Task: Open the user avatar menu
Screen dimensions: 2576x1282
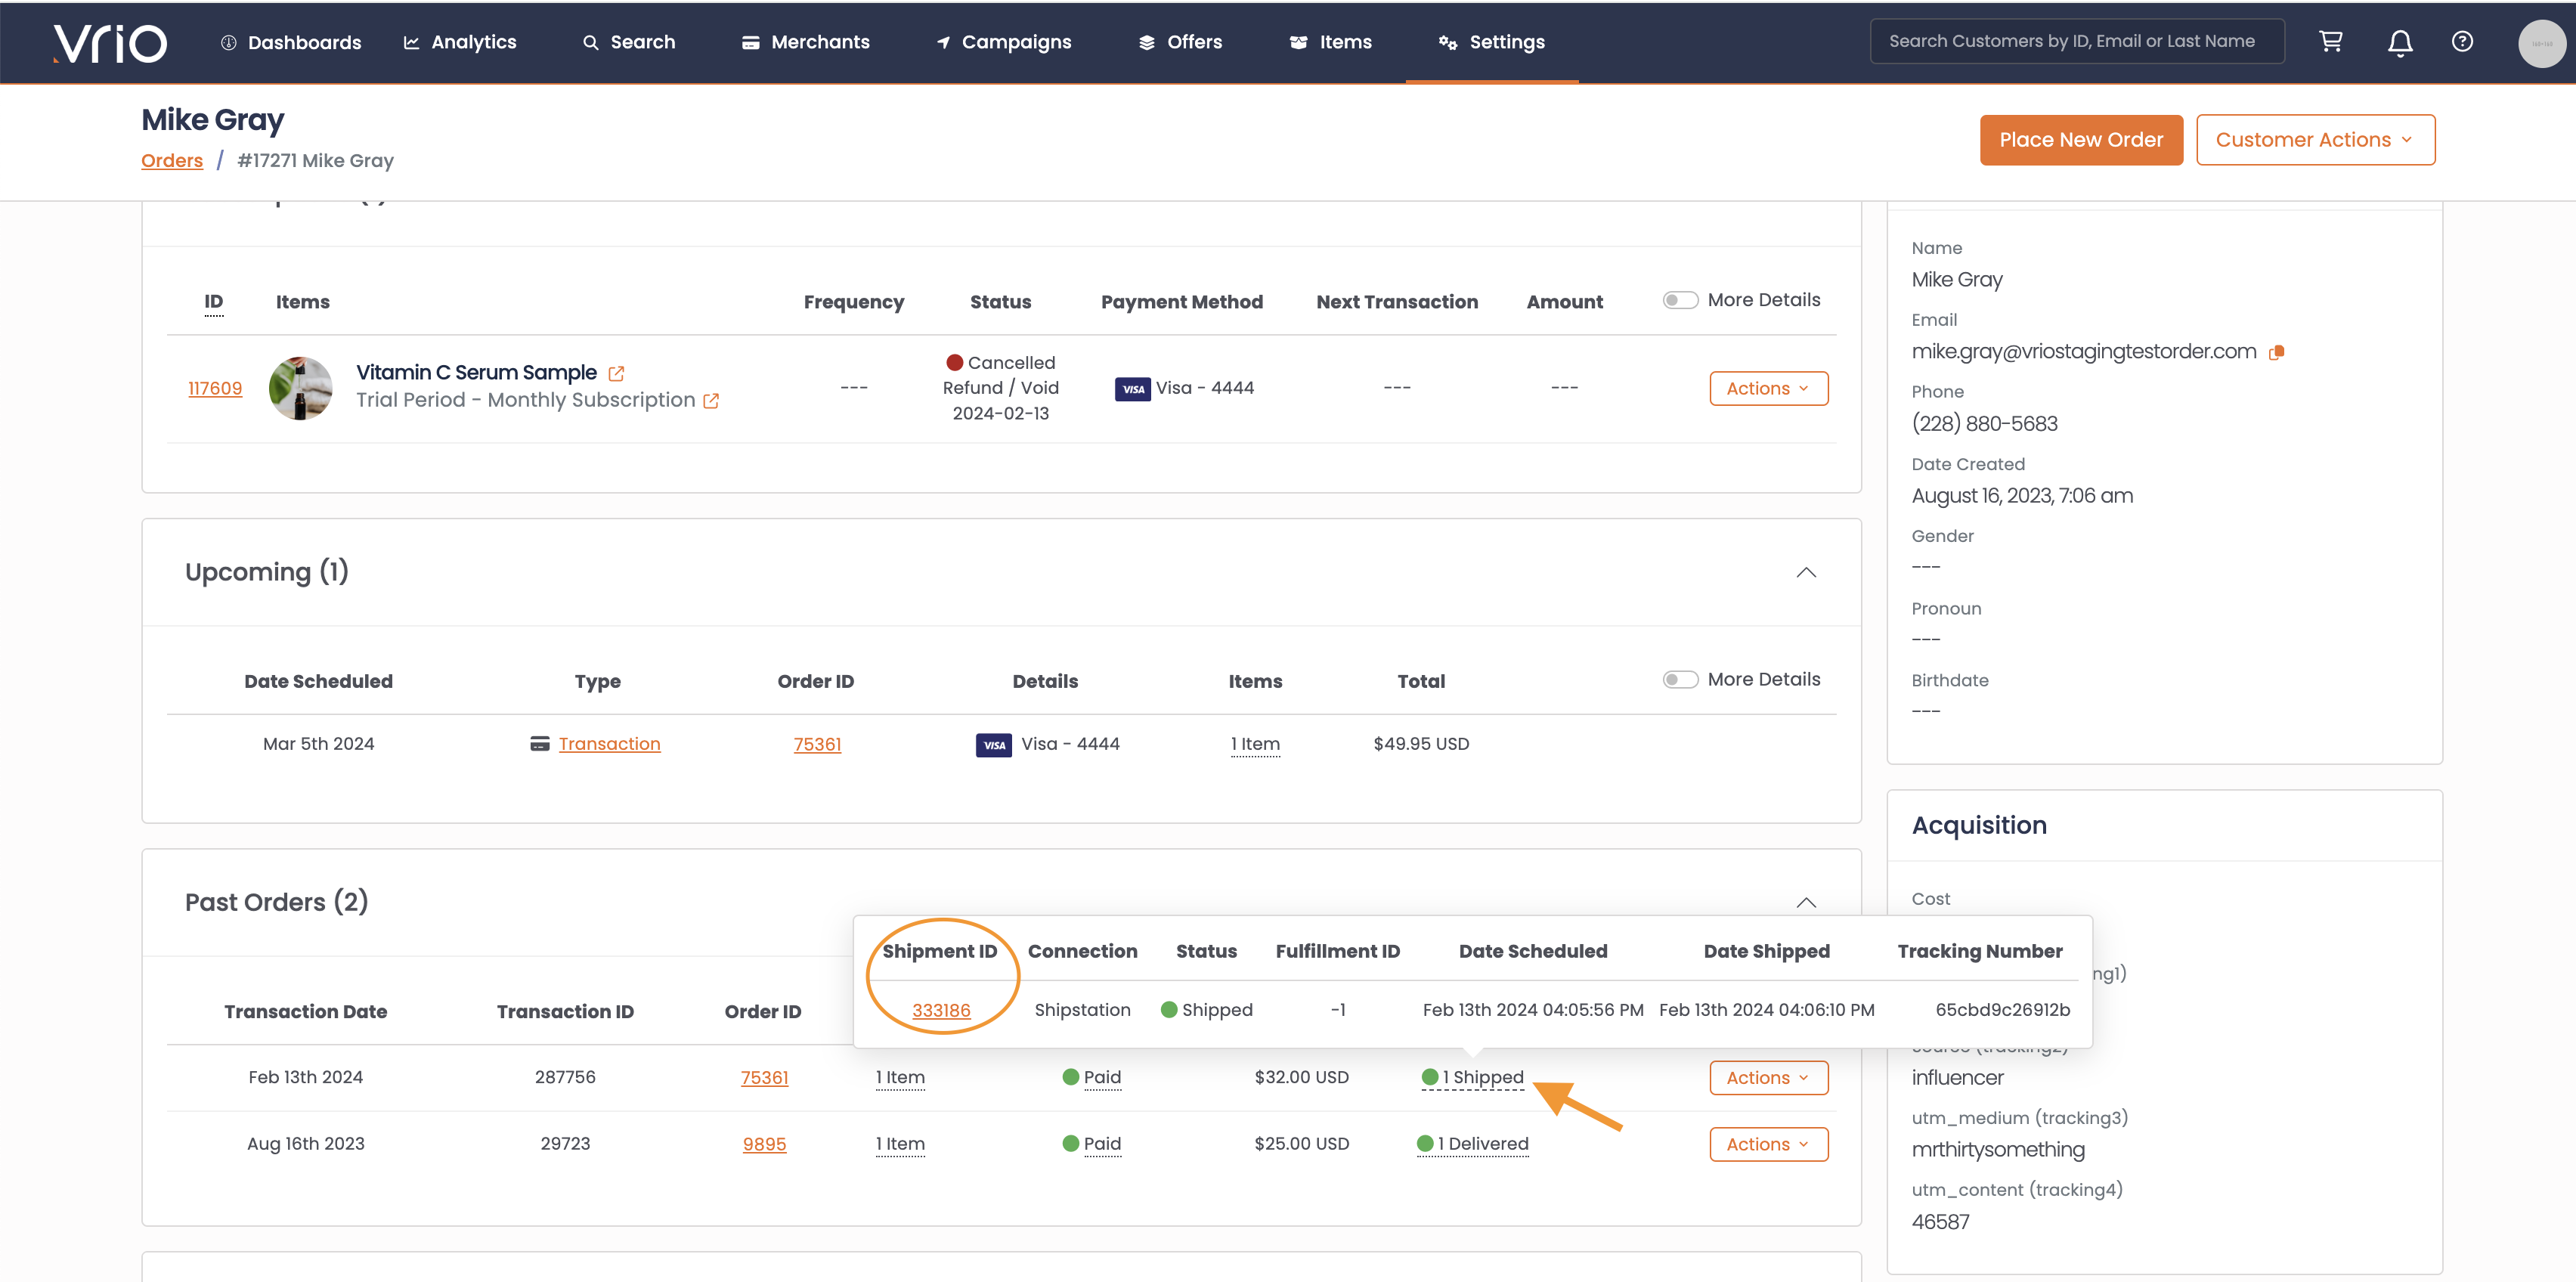Action: pos(2541,43)
